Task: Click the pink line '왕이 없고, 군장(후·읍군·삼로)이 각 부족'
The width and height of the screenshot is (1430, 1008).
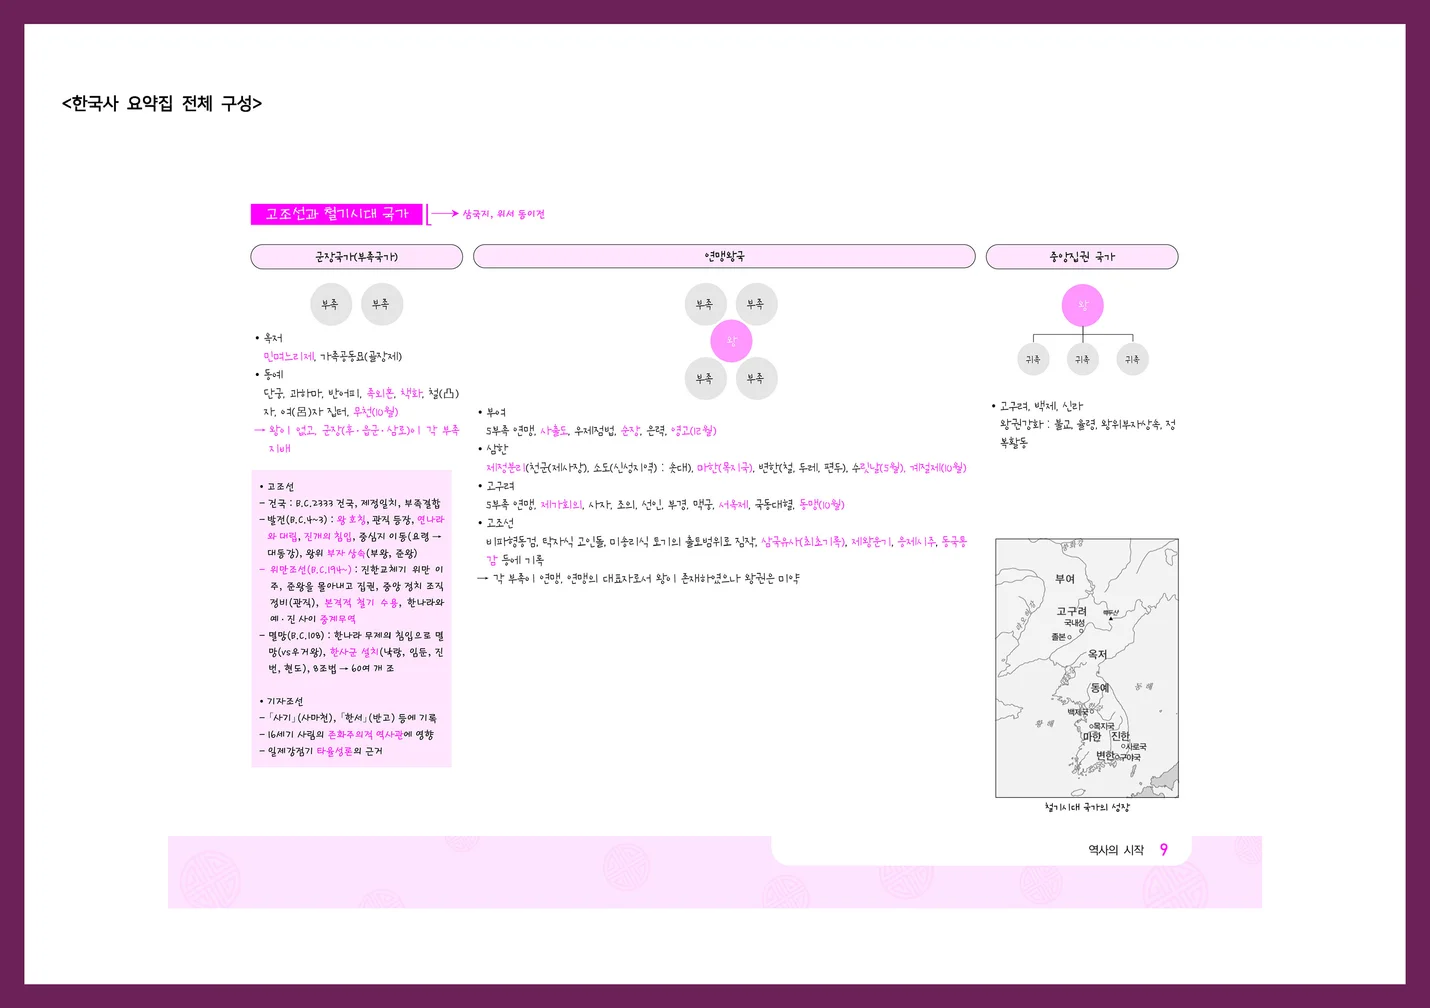Action: click(x=364, y=430)
